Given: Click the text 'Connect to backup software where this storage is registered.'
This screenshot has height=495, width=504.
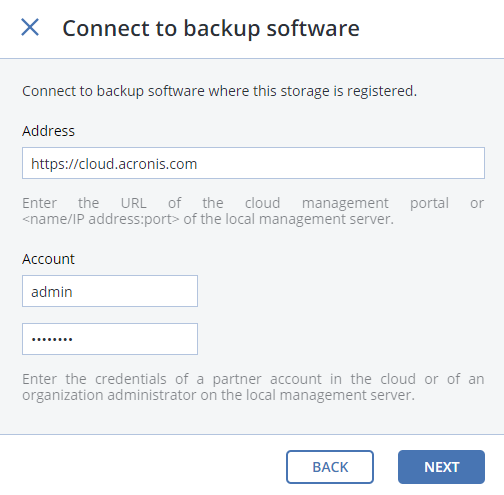Looking at the screenshot, I should point(219,91).
